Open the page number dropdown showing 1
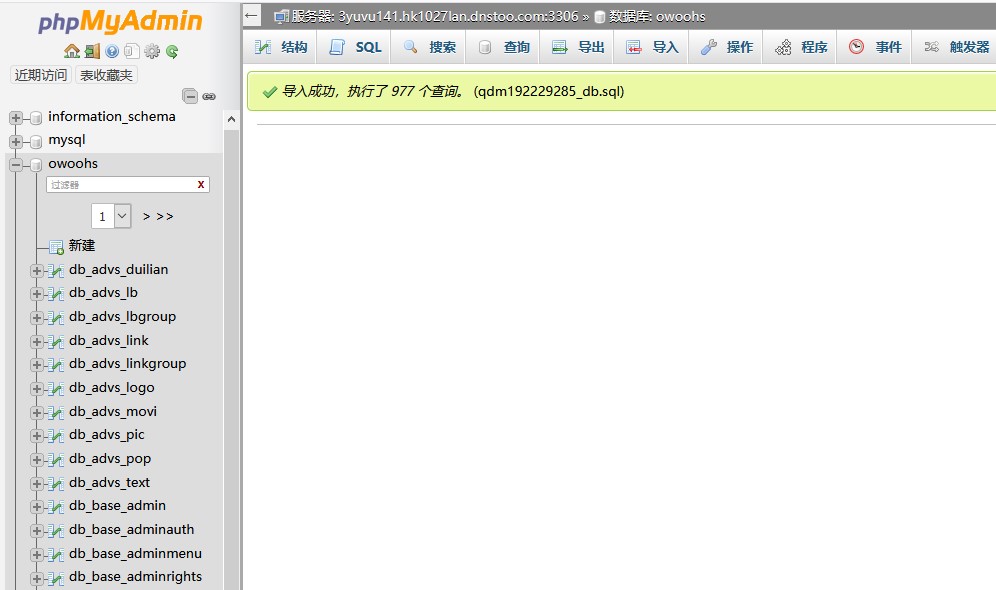Image resolution: width=996 pixels, height=590 pixels. (111, 216)
